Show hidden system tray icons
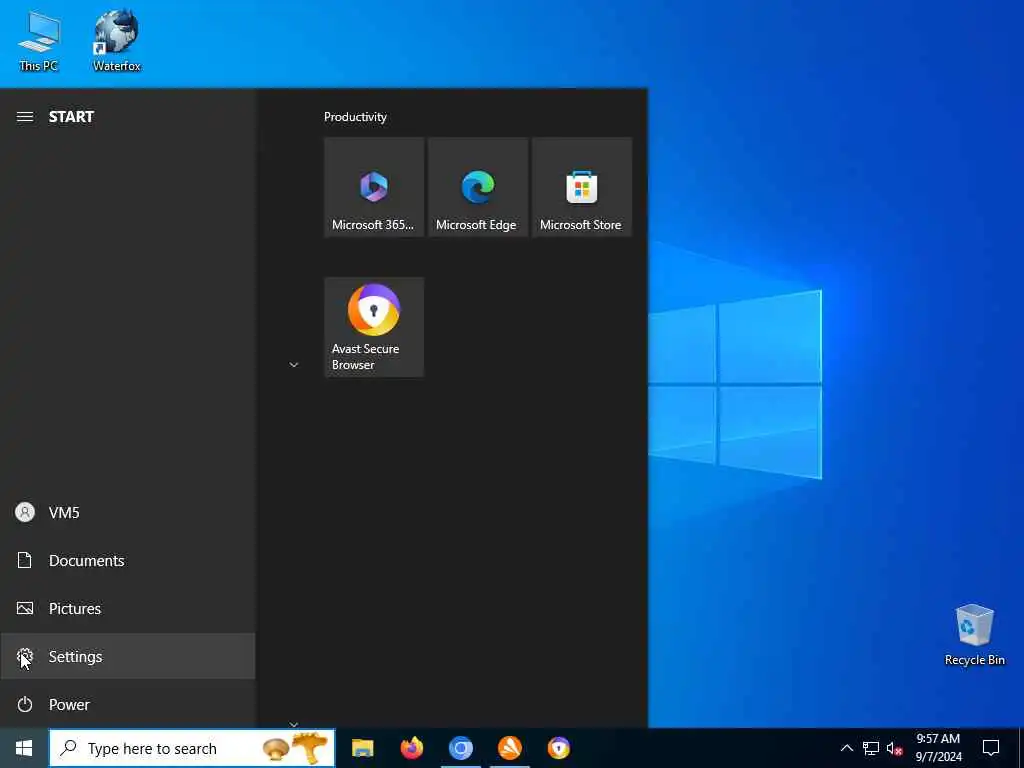1024x768 pixels. pos(846,748)
